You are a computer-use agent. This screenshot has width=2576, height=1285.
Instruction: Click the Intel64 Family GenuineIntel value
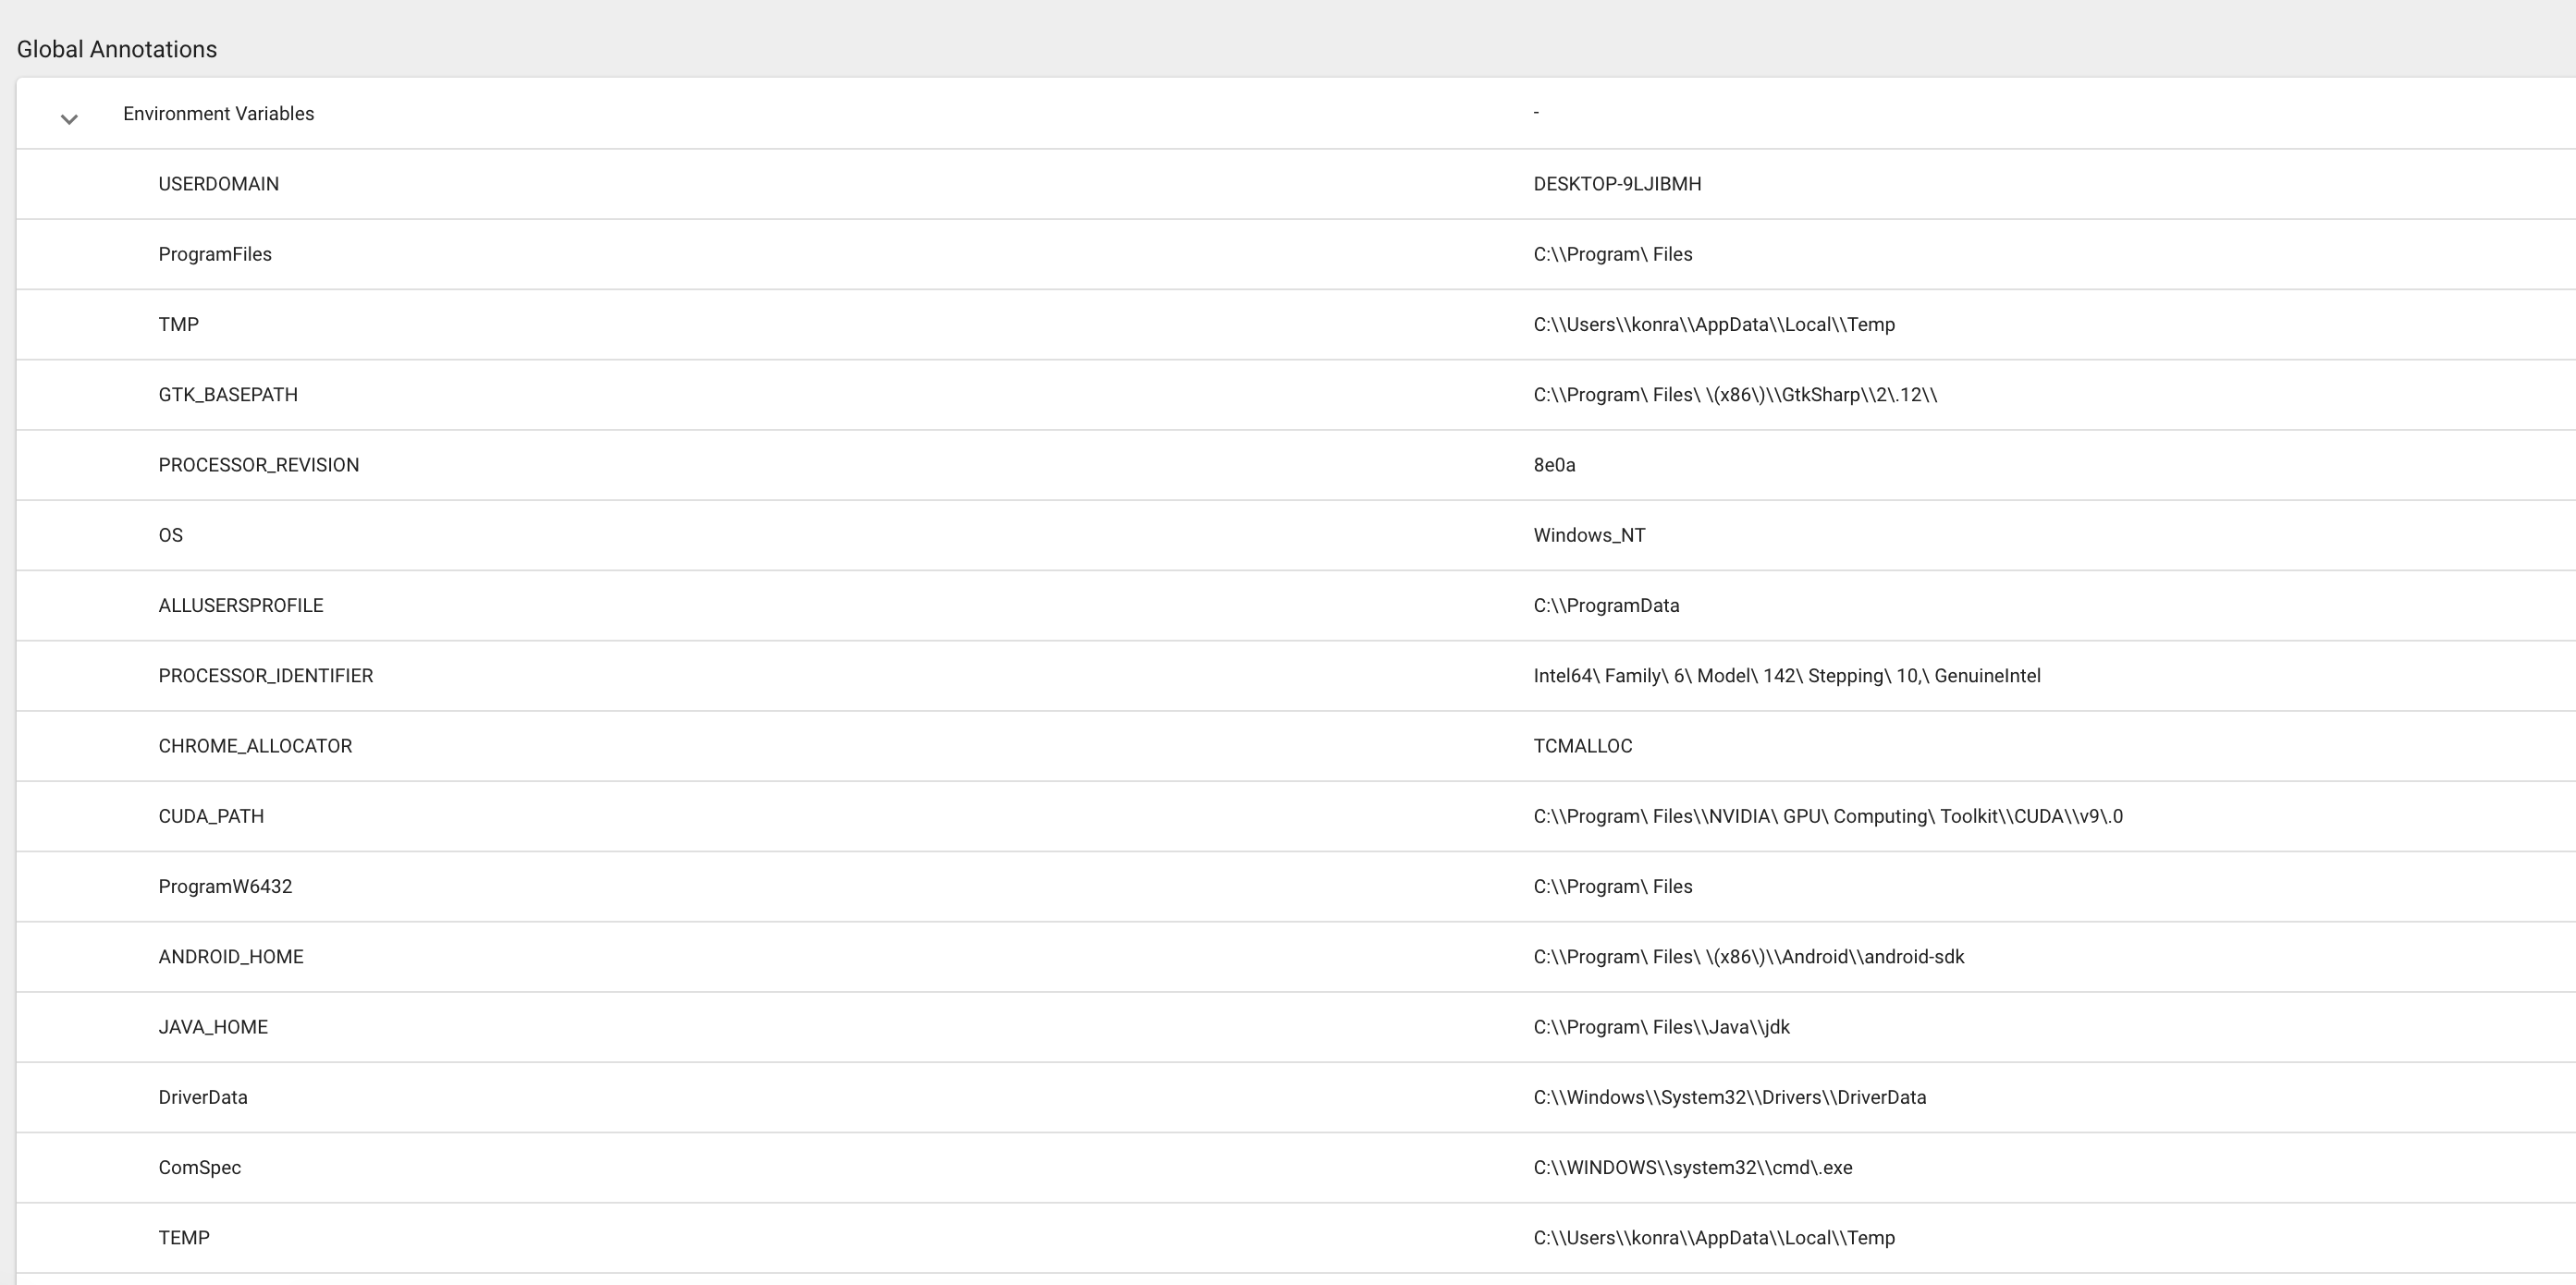click(1787, 676)
